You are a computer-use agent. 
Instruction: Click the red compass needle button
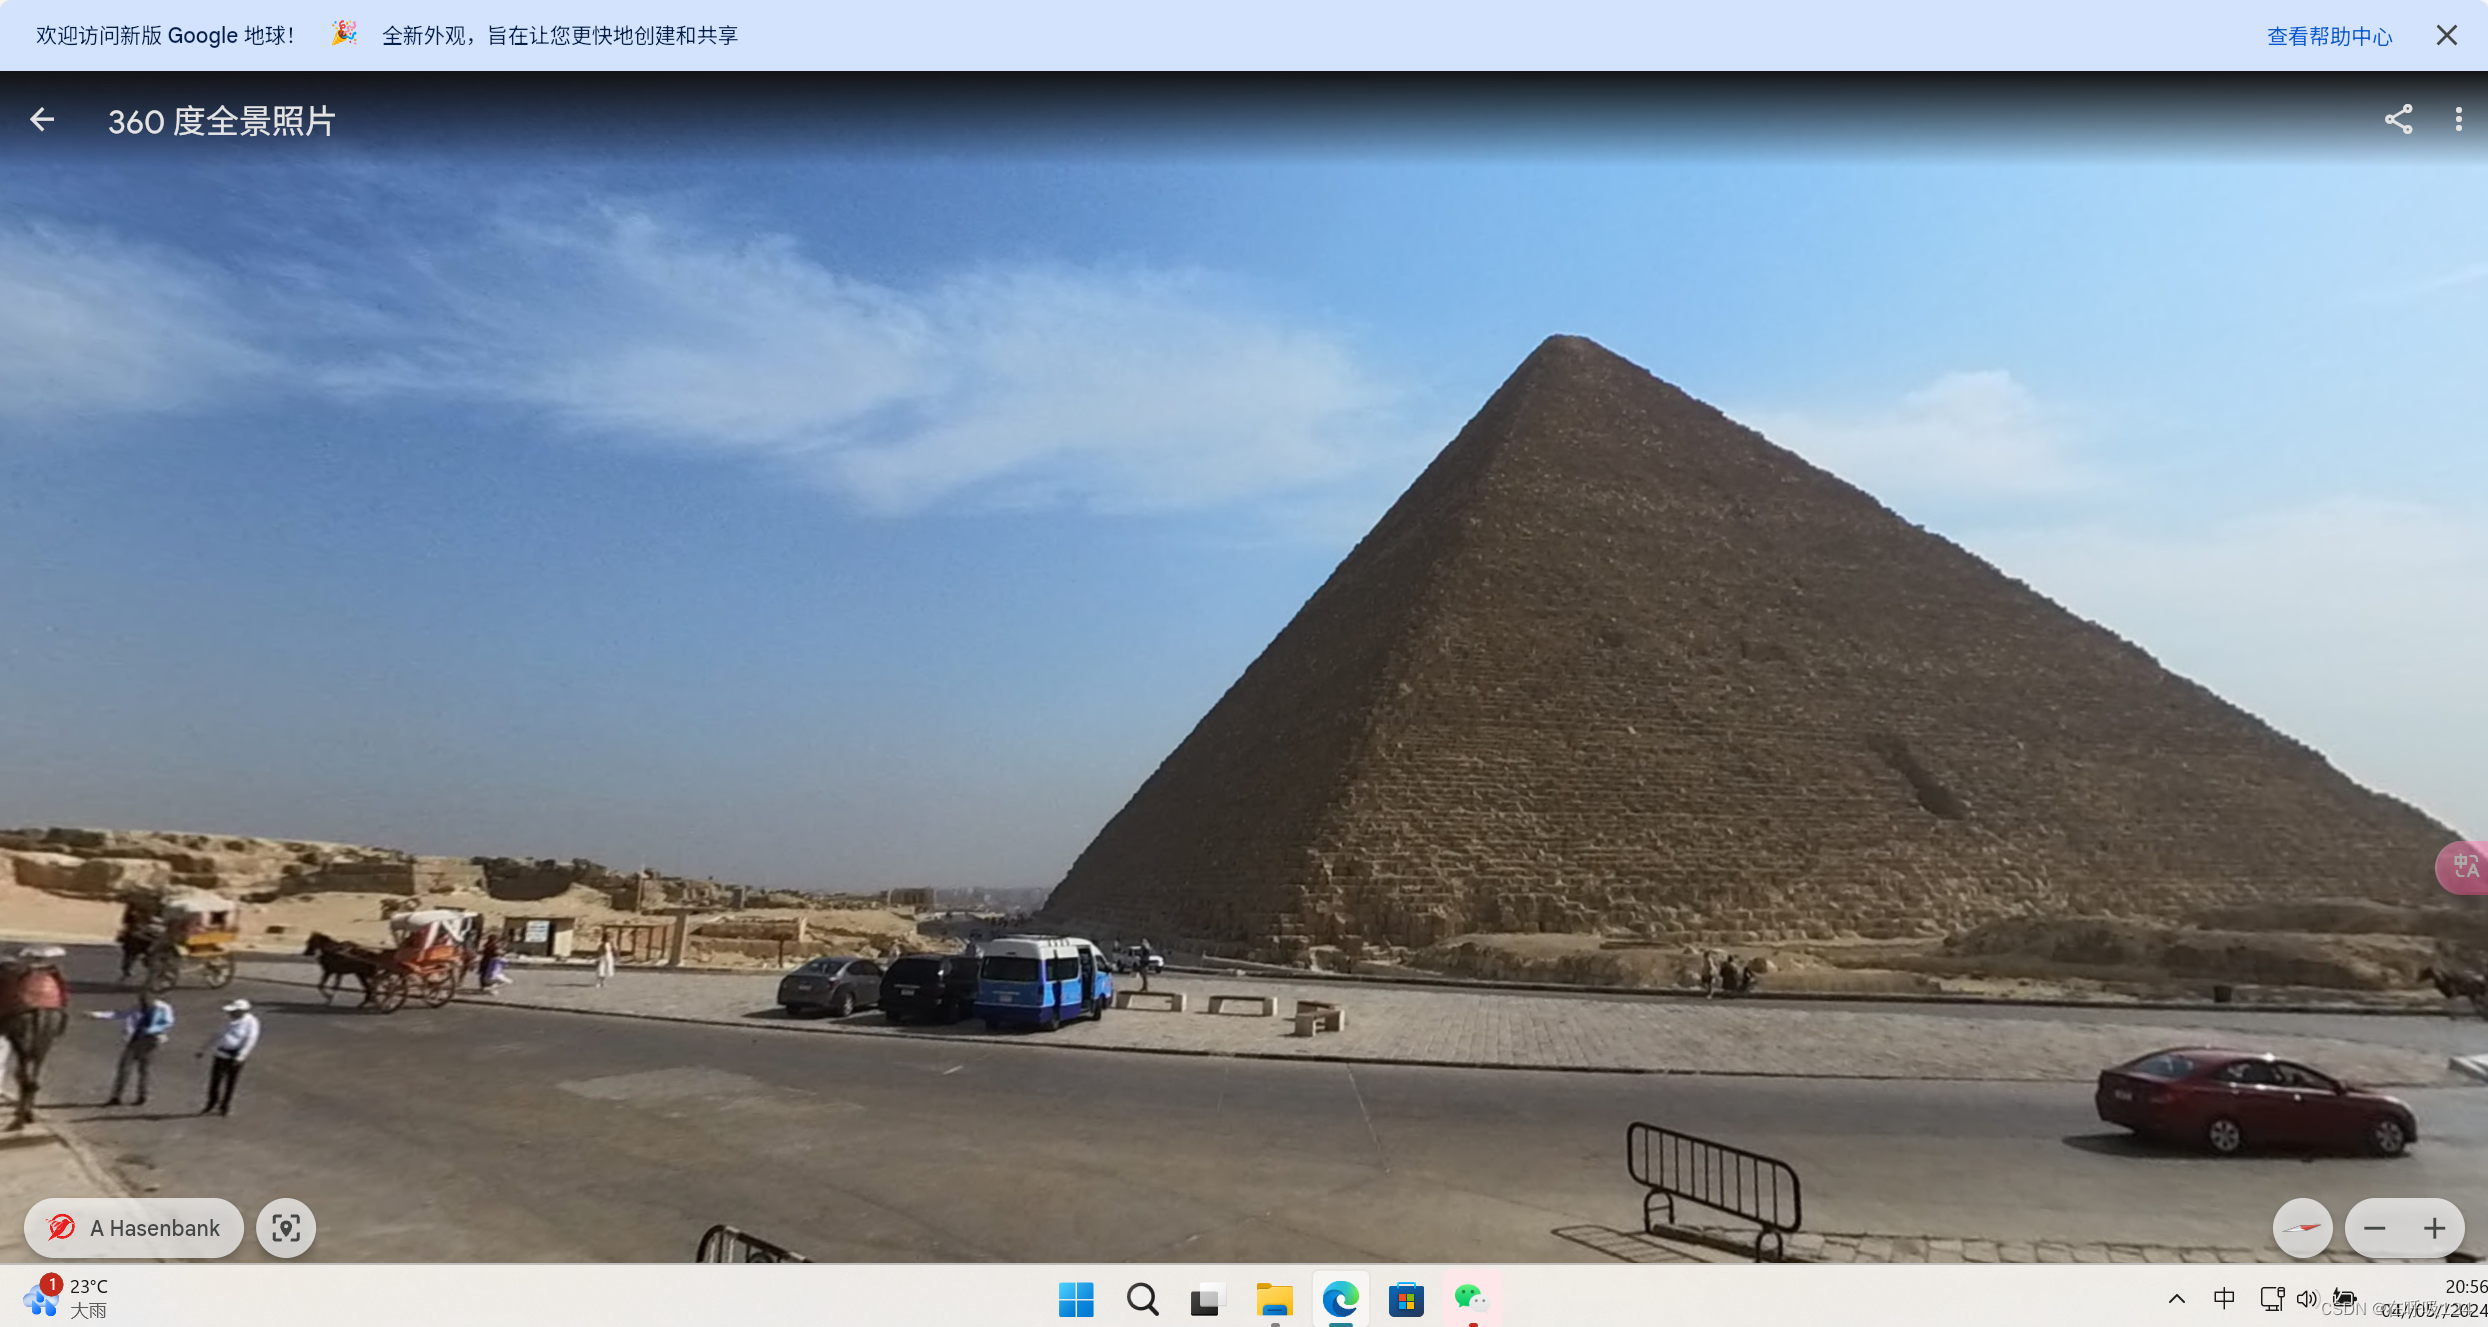(2302, 1228)
